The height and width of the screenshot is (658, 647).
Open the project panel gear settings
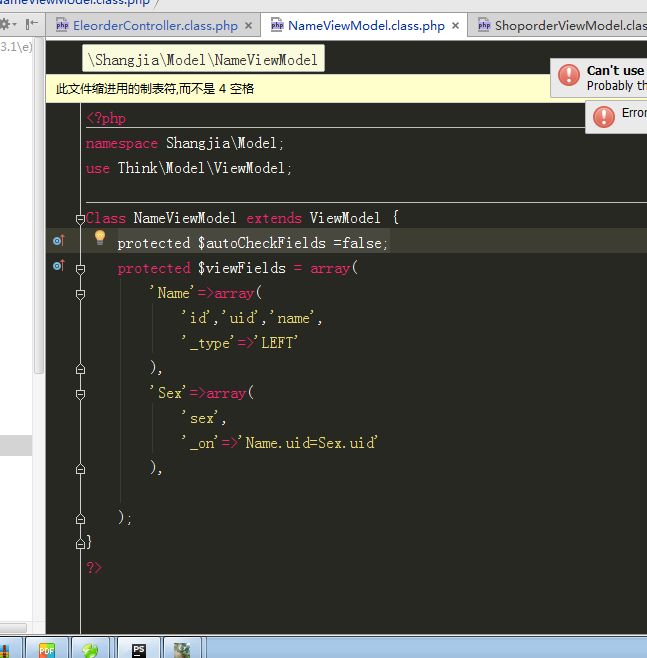click(x=6, y=23)
